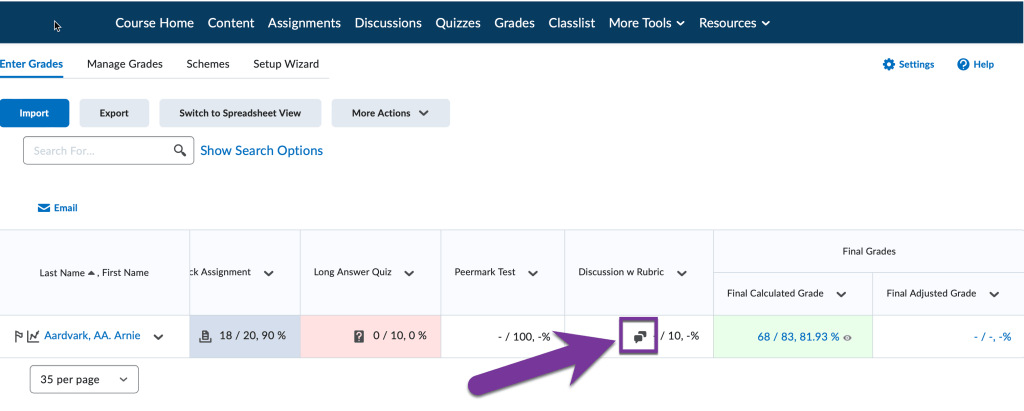The image size is (1024, 411).
Task: Click the 68 / 83, 81.93 % grade link
Action: (798, 337)
